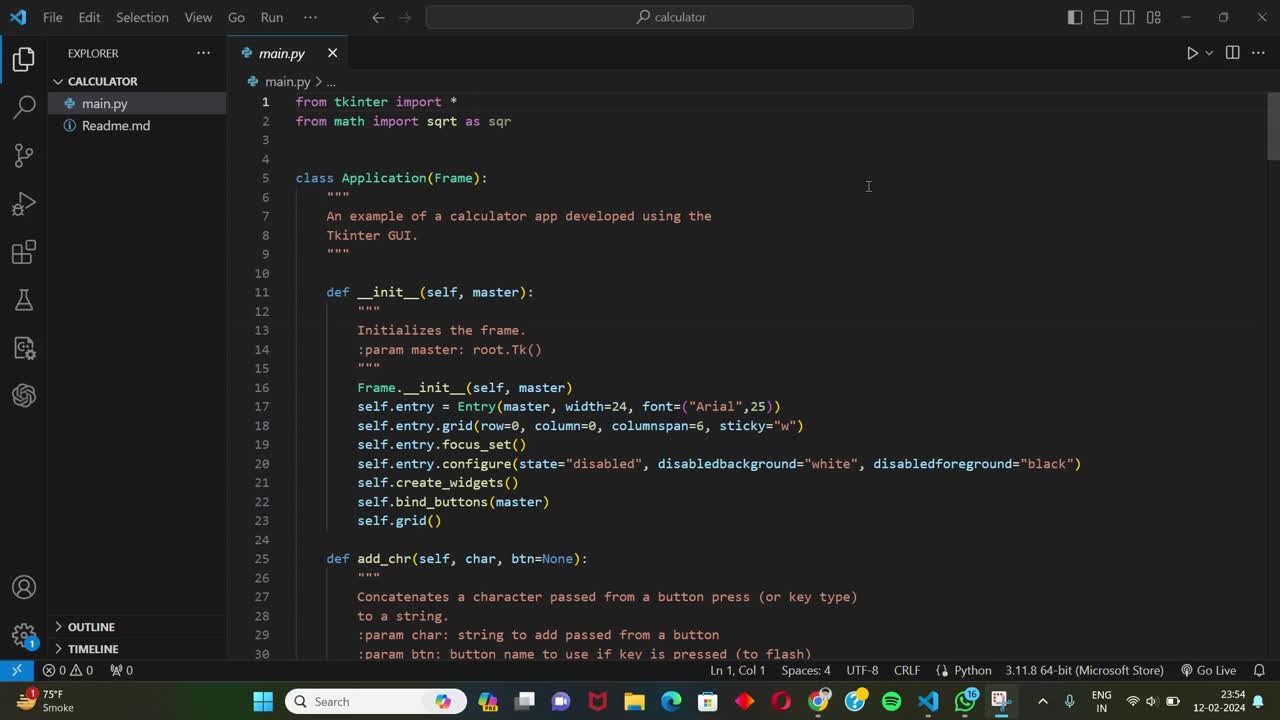The height and width of the screenshot is (720, 1280).
Task: Expand the OUTLINE section
Action: click(x=91, y=627)
